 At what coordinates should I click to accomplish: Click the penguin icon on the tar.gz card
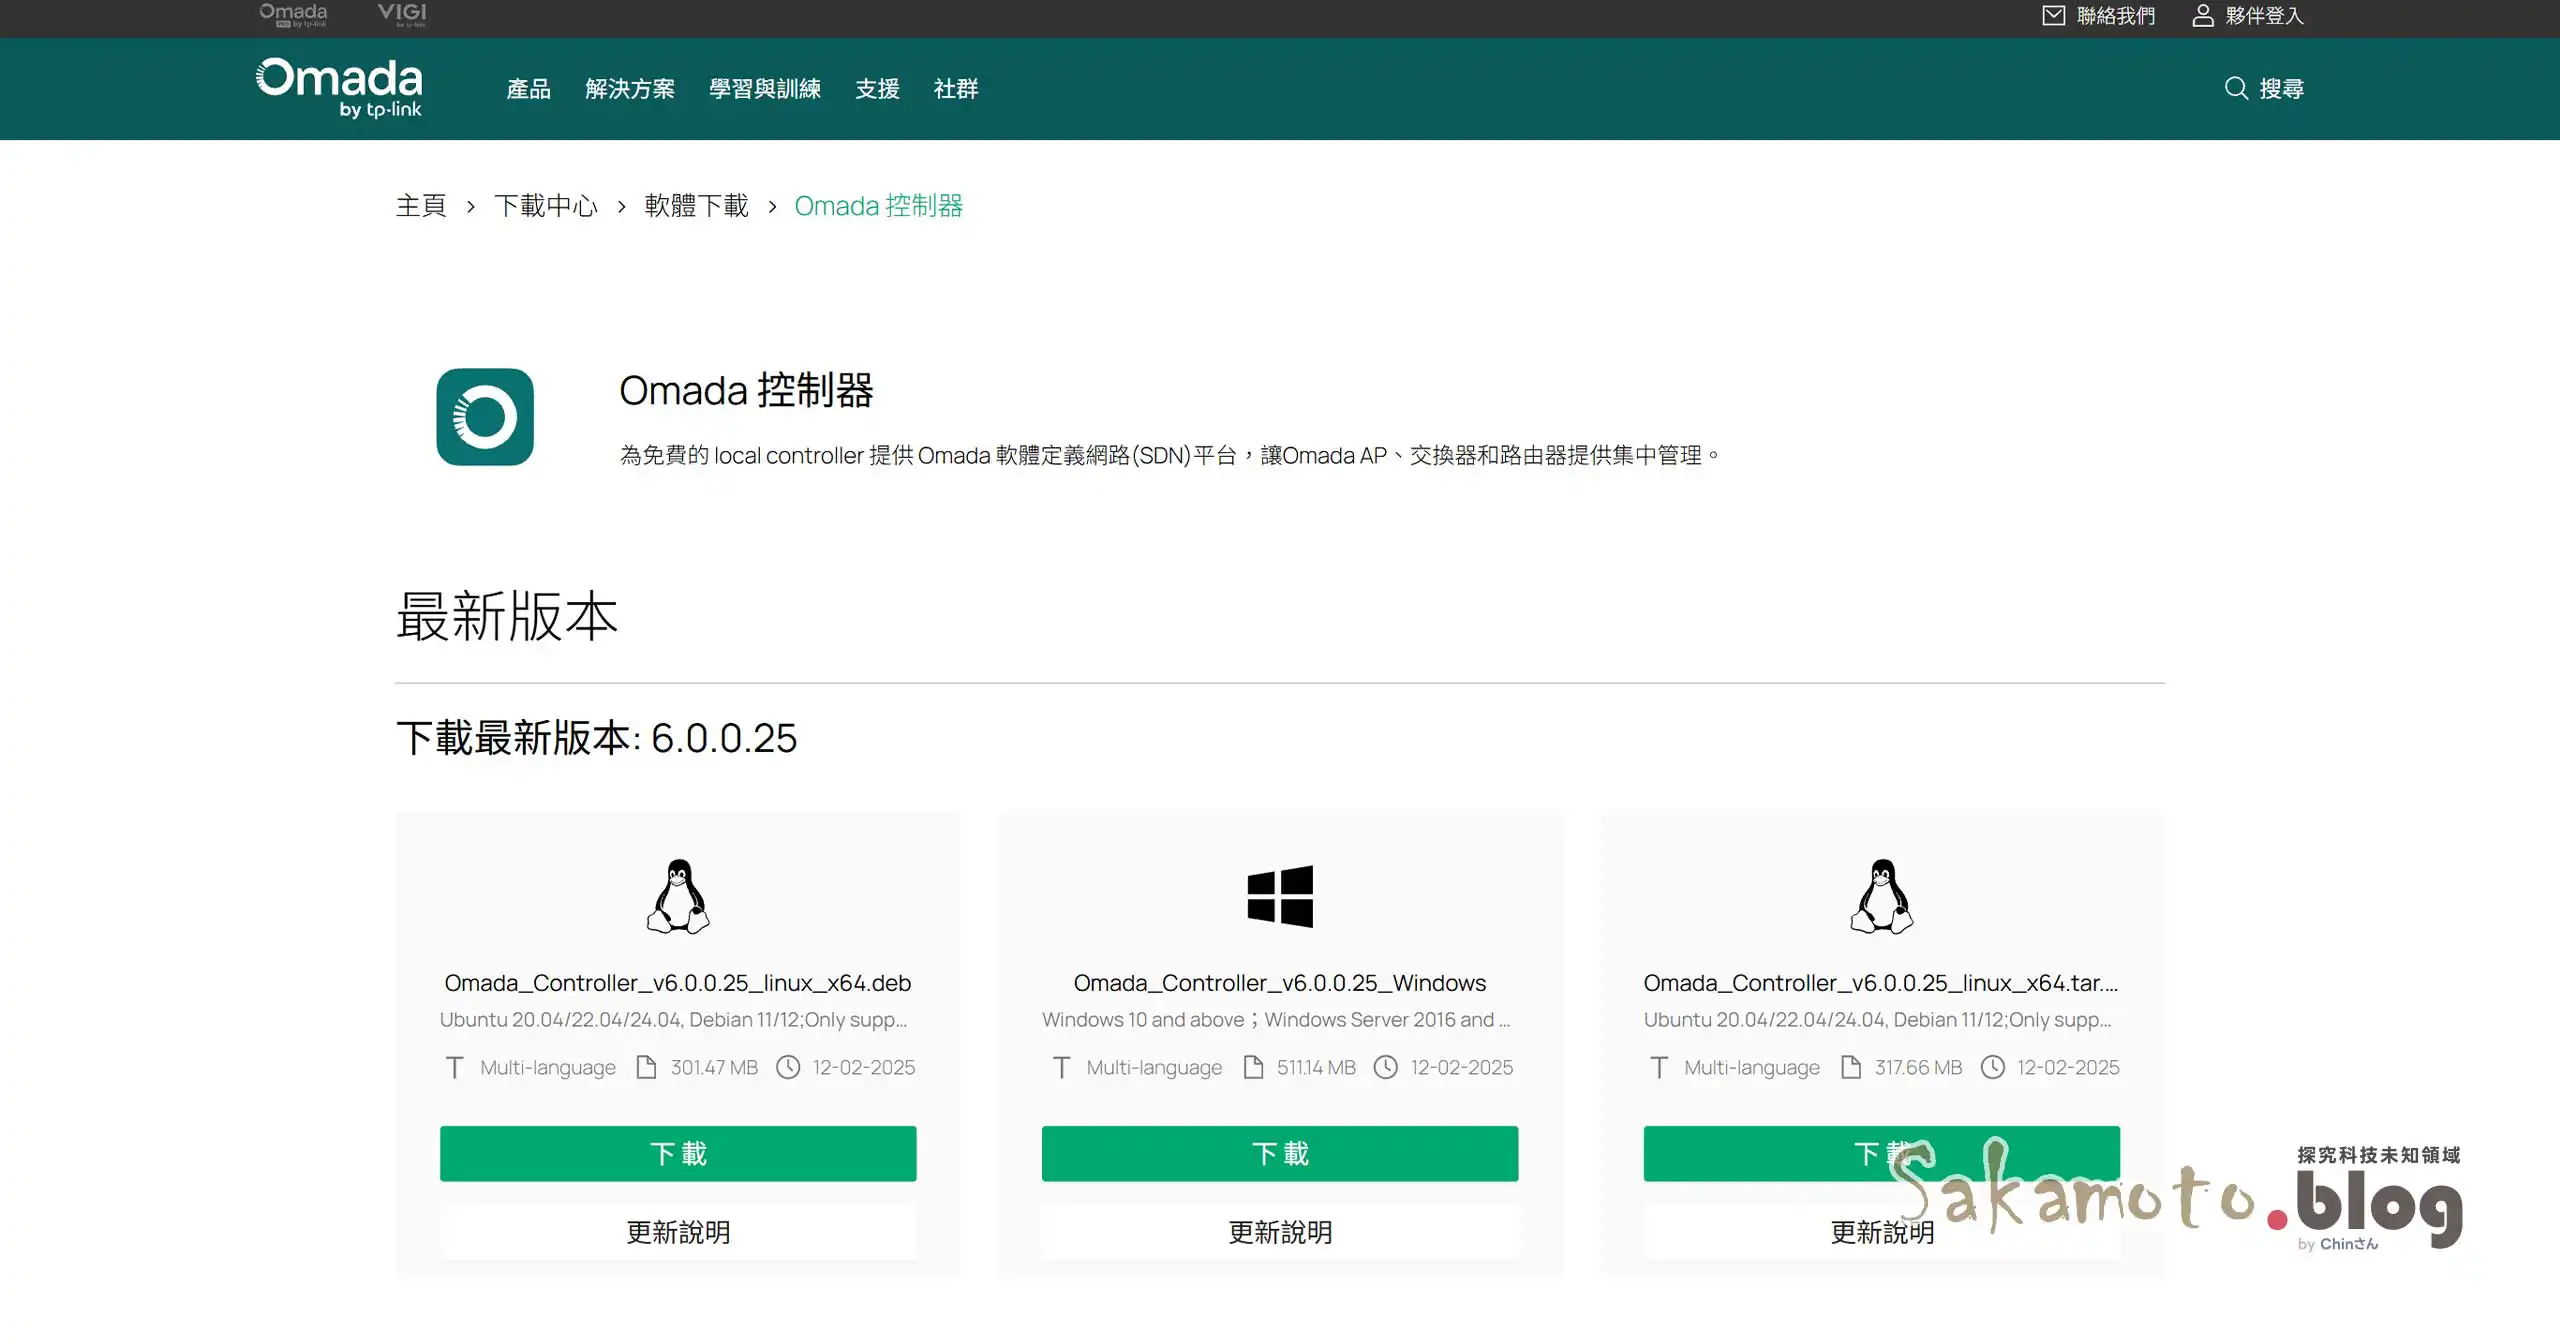[1881, 897]
